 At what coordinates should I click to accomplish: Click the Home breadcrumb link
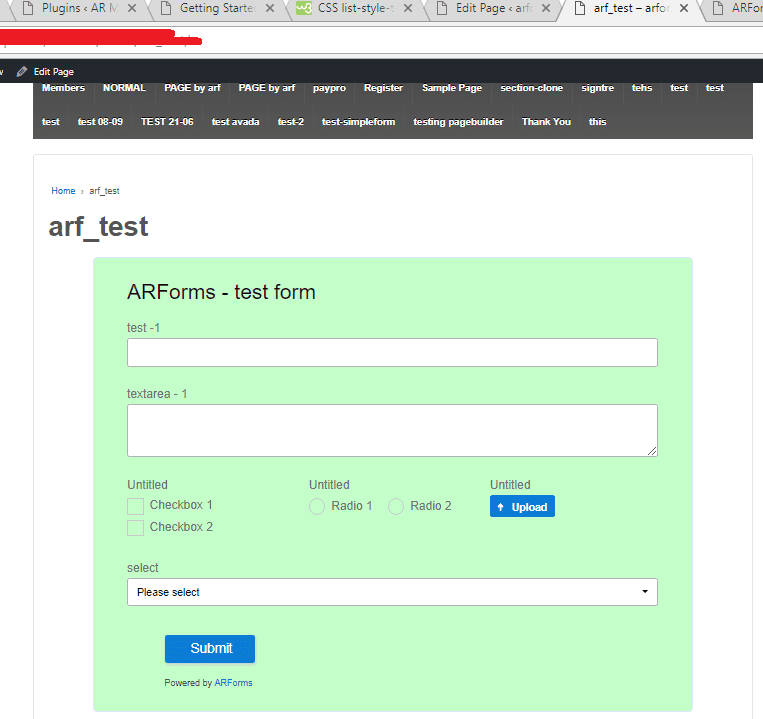(63, 191)
